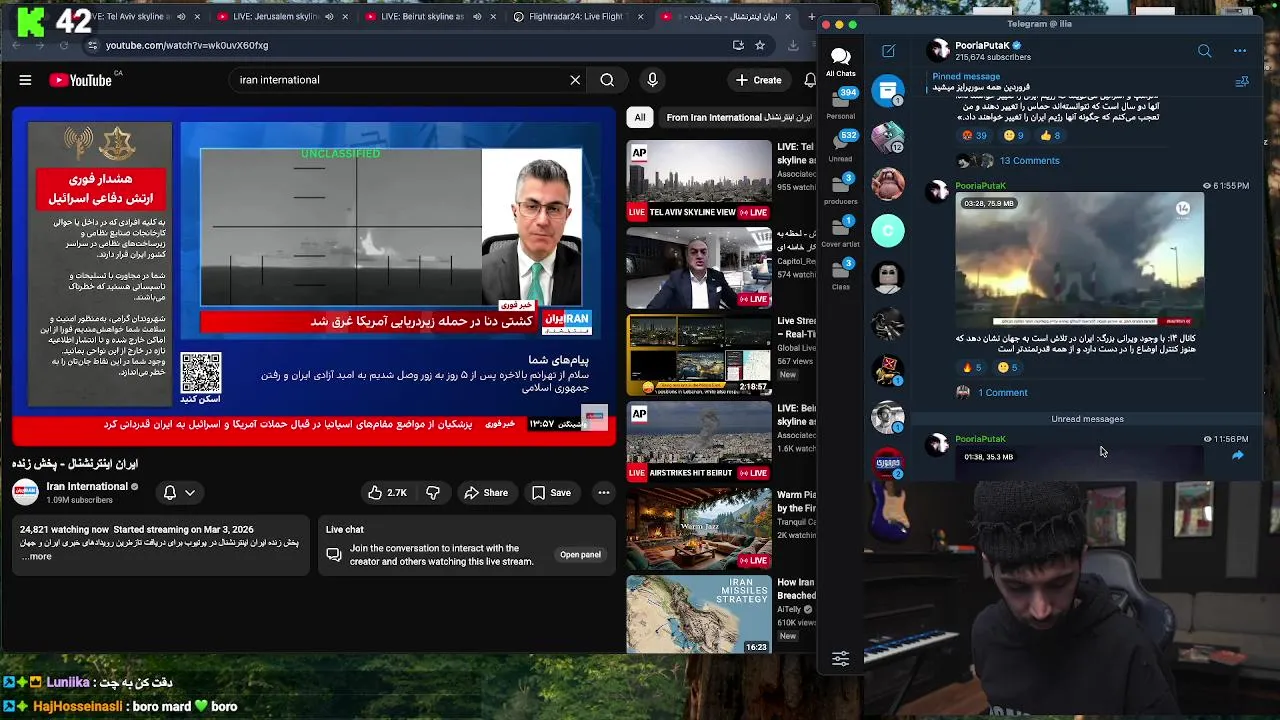Share the live video
The image size is (1280, 720).
(x=486, y=492)
